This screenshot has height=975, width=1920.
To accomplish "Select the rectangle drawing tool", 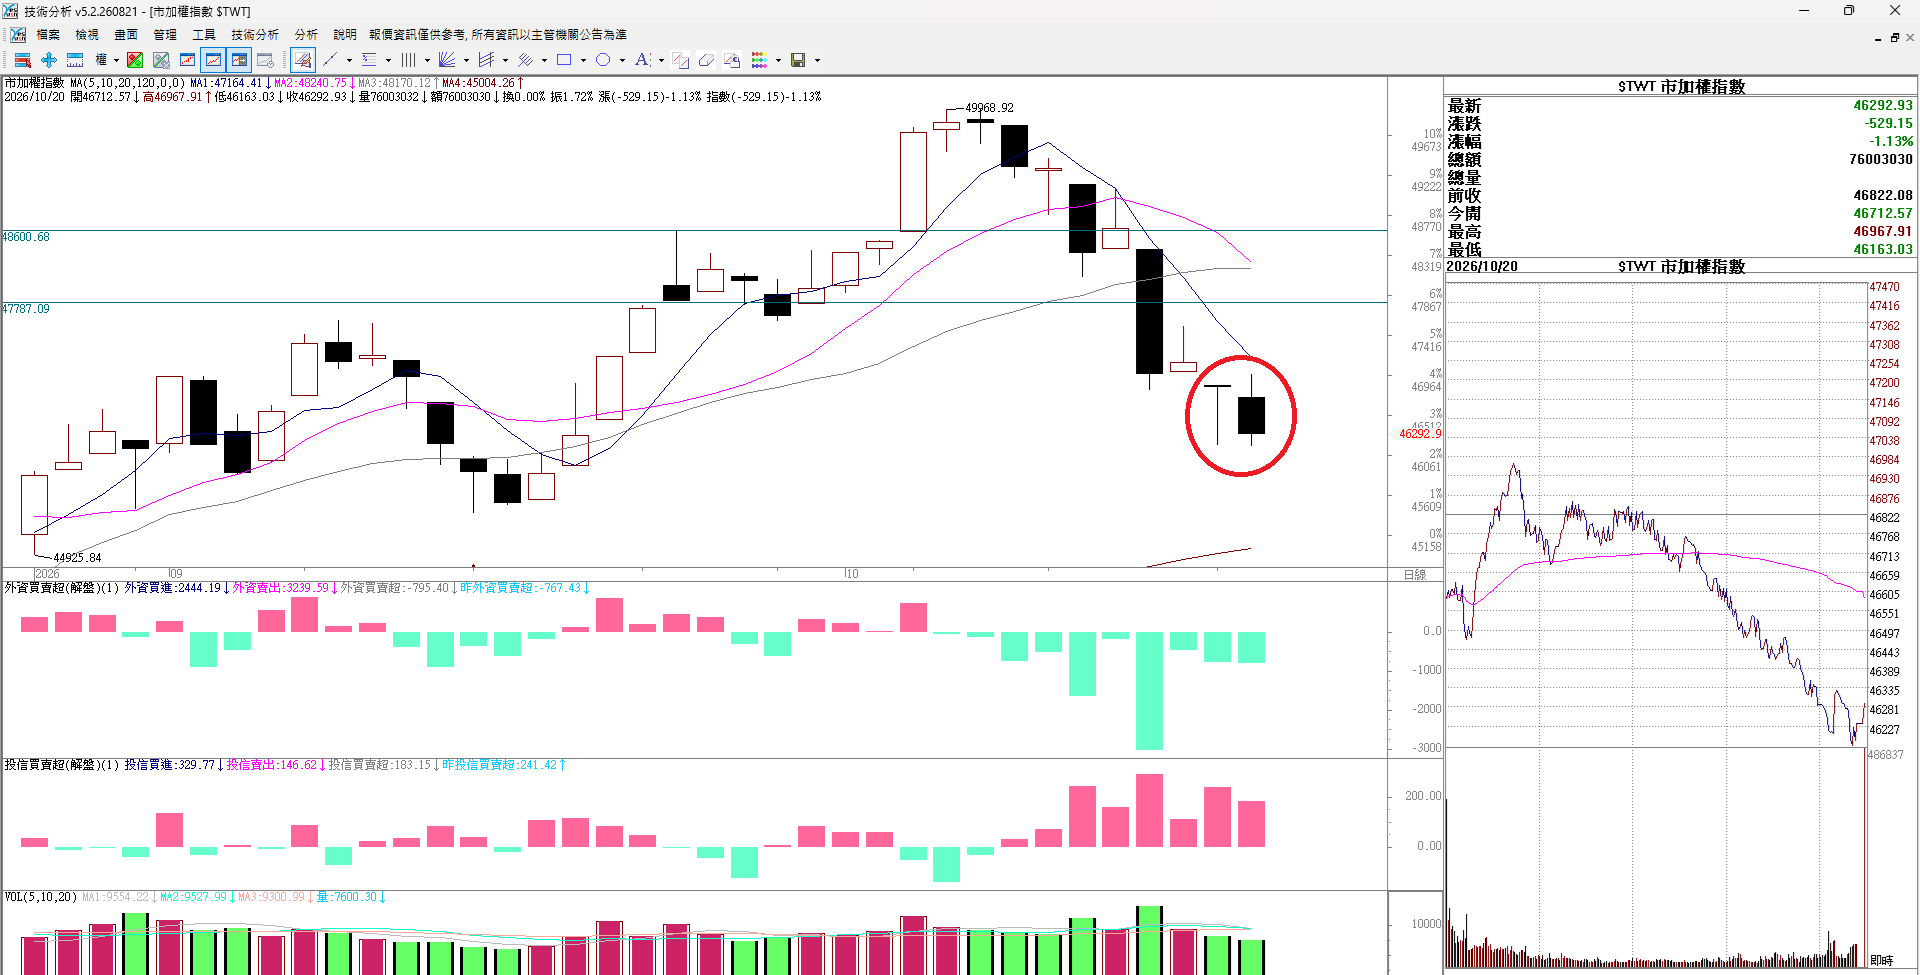I will click(x=564, y=60).
